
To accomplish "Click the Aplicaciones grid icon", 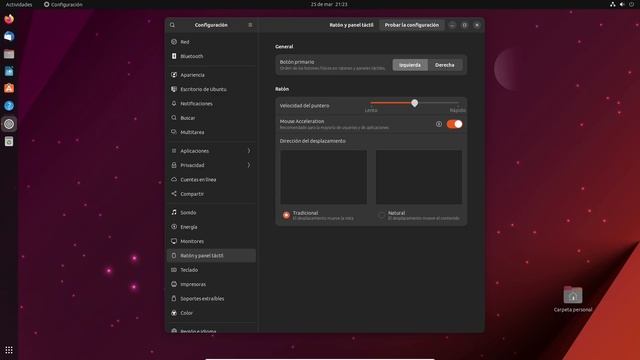I will [x=174, y=151].
